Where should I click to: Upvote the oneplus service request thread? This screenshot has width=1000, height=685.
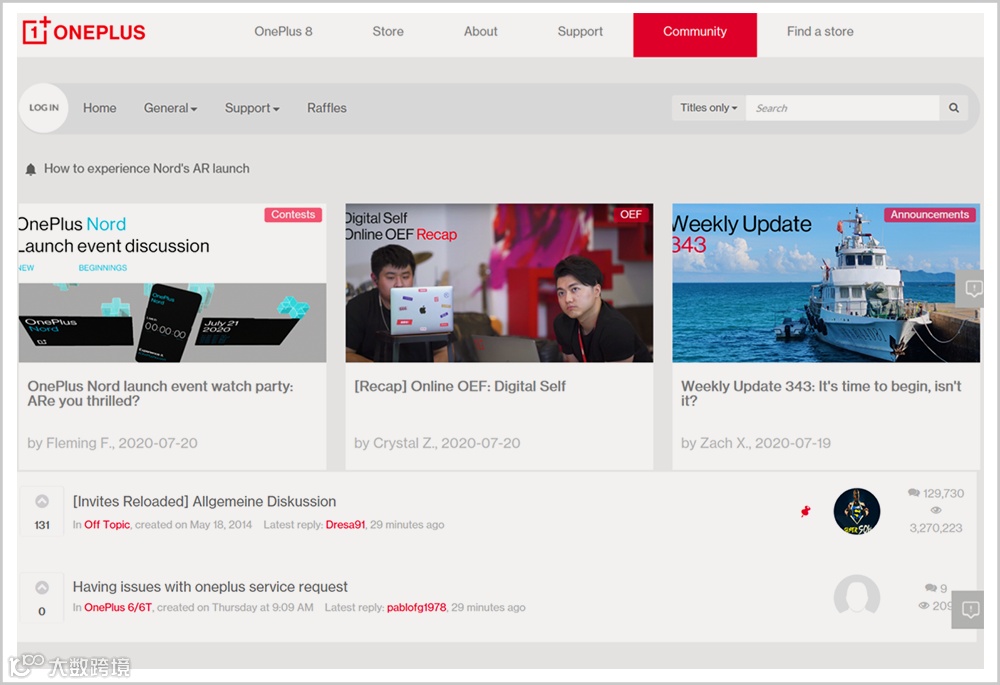pyautogui.click(x=42, y=587)
